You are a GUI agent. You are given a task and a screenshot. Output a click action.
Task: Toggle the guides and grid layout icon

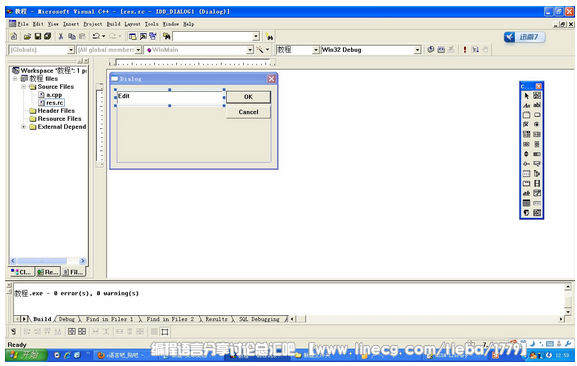click(165, 331)
